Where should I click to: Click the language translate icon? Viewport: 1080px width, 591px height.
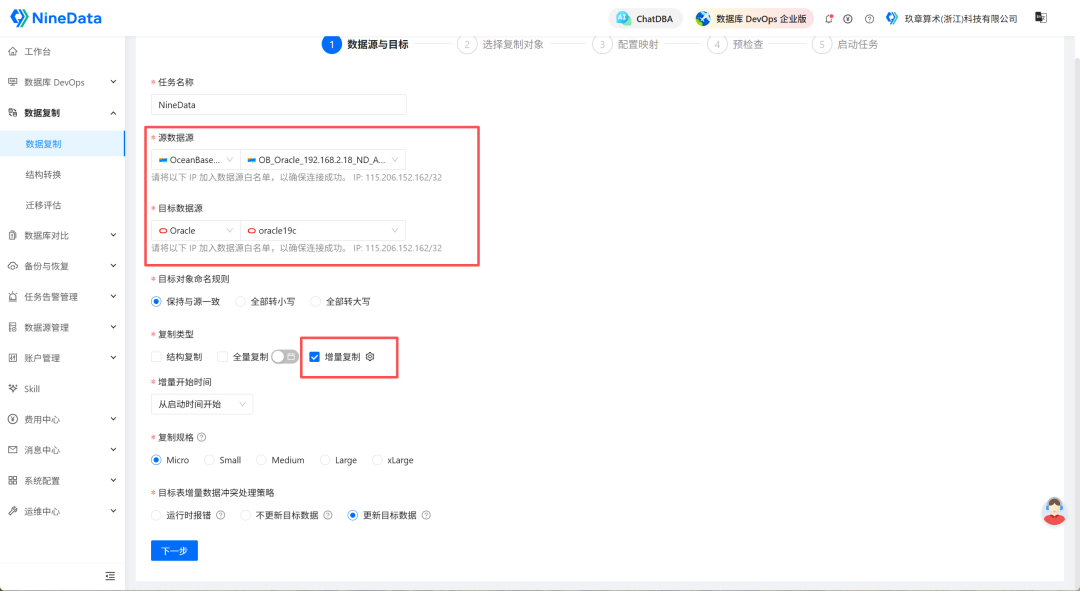tap(1041, 18)
